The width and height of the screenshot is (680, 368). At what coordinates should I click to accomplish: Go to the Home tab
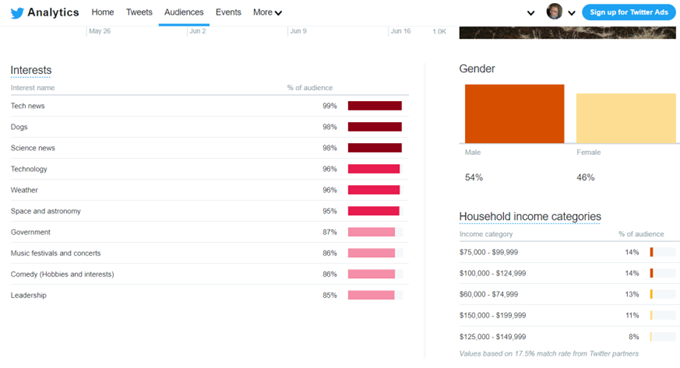coord(103,12)
